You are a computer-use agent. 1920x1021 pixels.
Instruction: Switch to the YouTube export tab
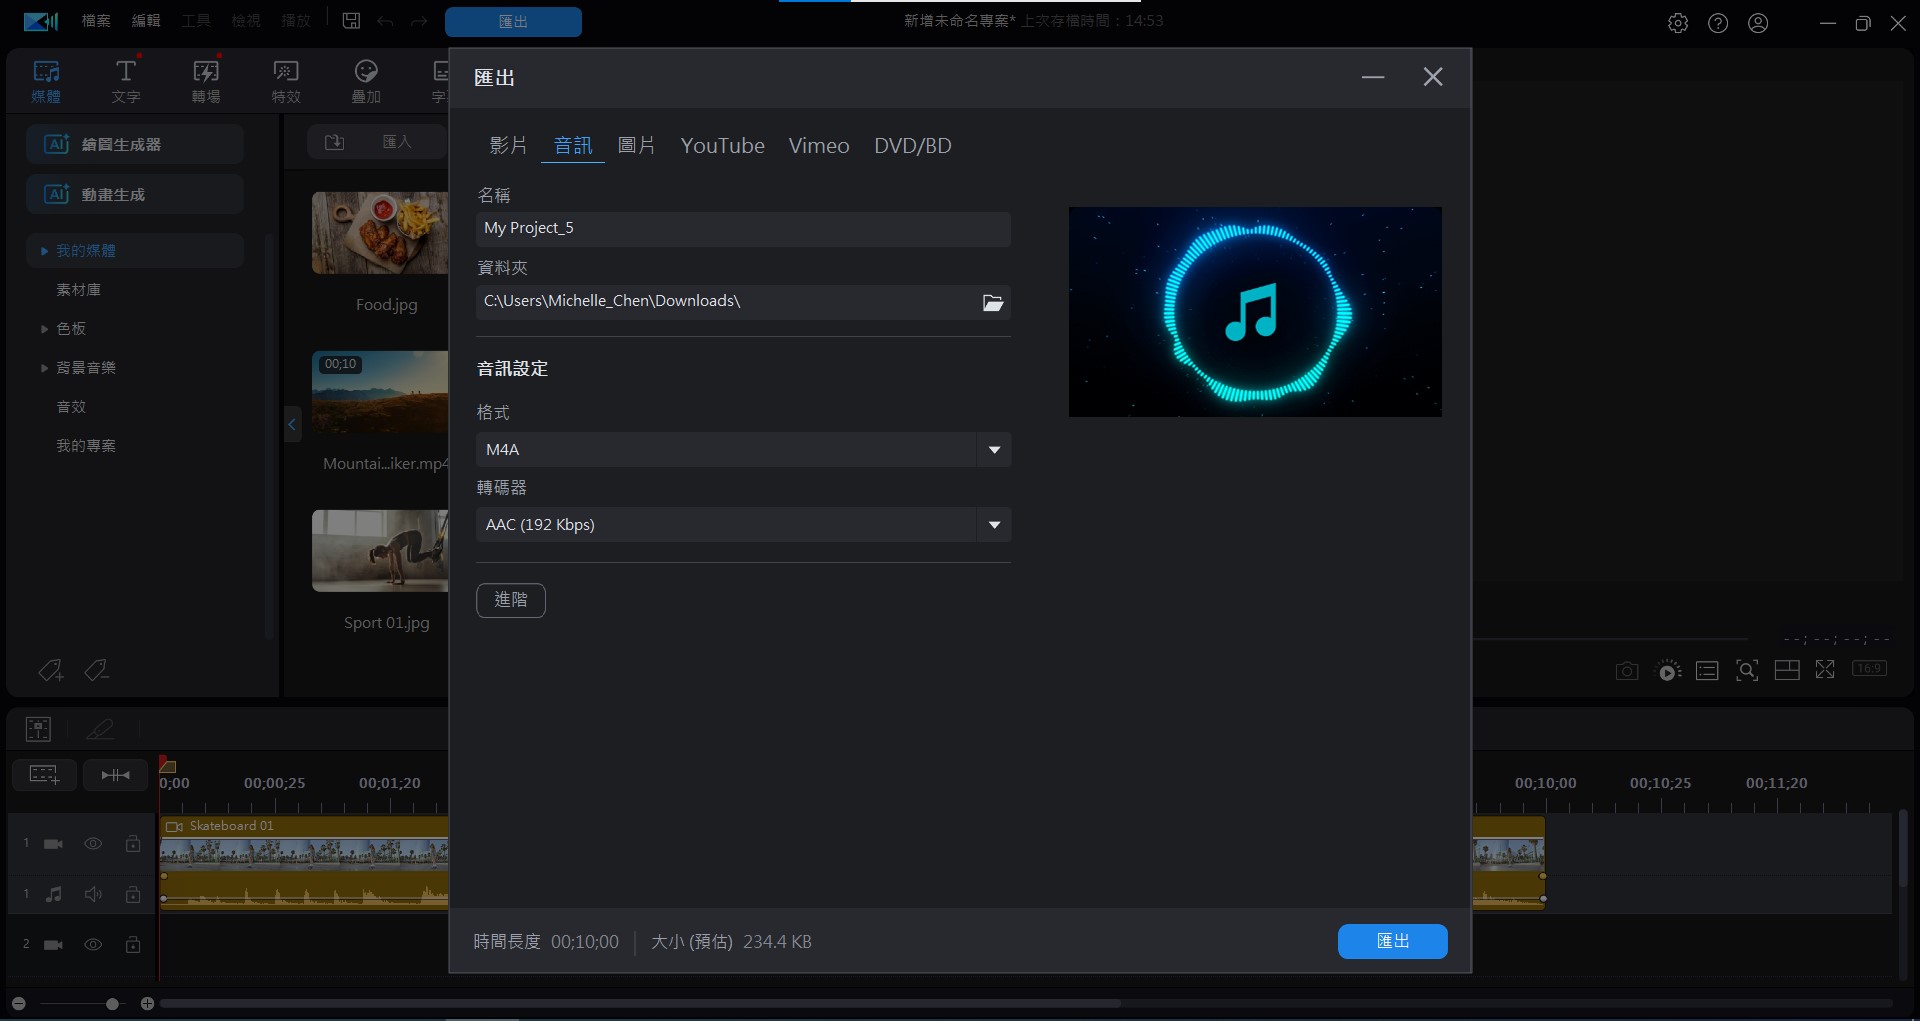[x=722, y=146]
